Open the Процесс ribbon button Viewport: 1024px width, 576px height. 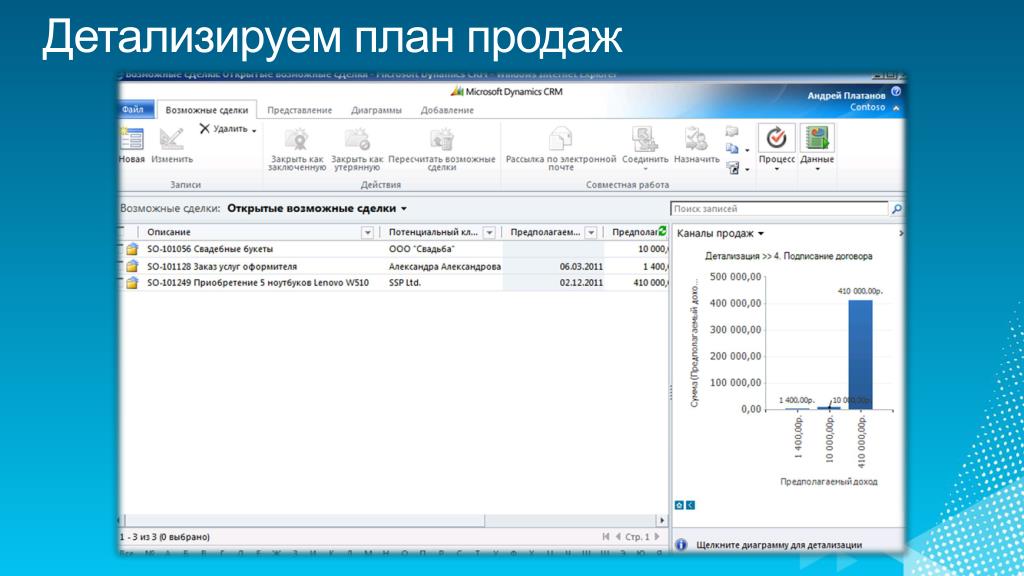click(776, 147)
